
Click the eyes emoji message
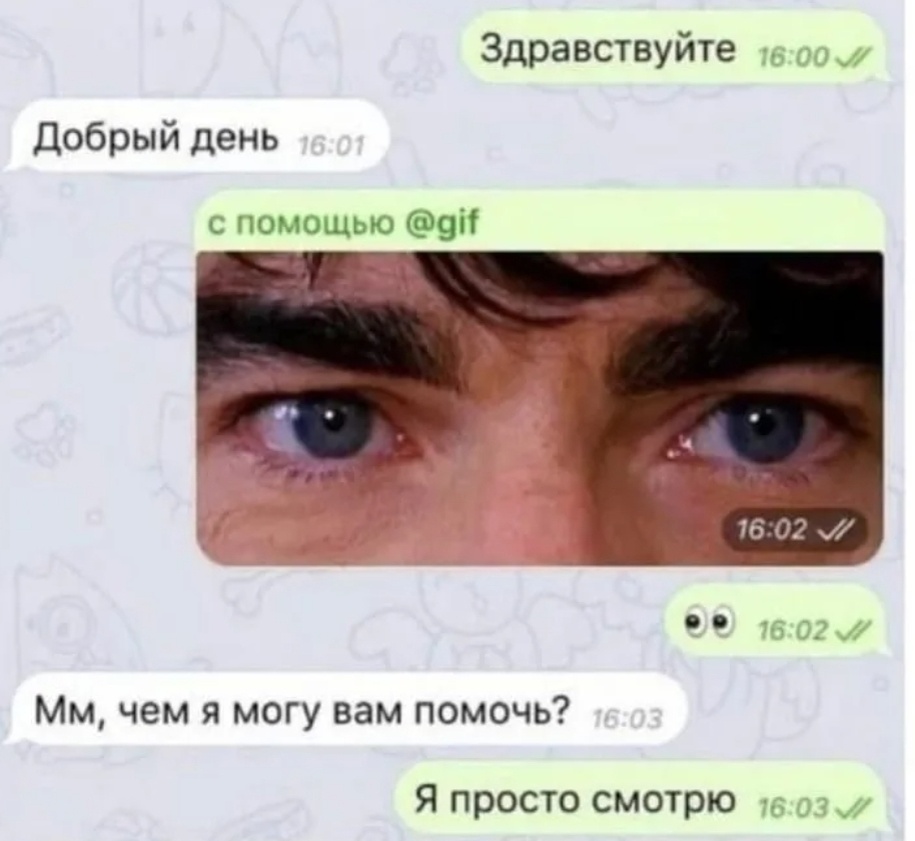click(776, 620)
